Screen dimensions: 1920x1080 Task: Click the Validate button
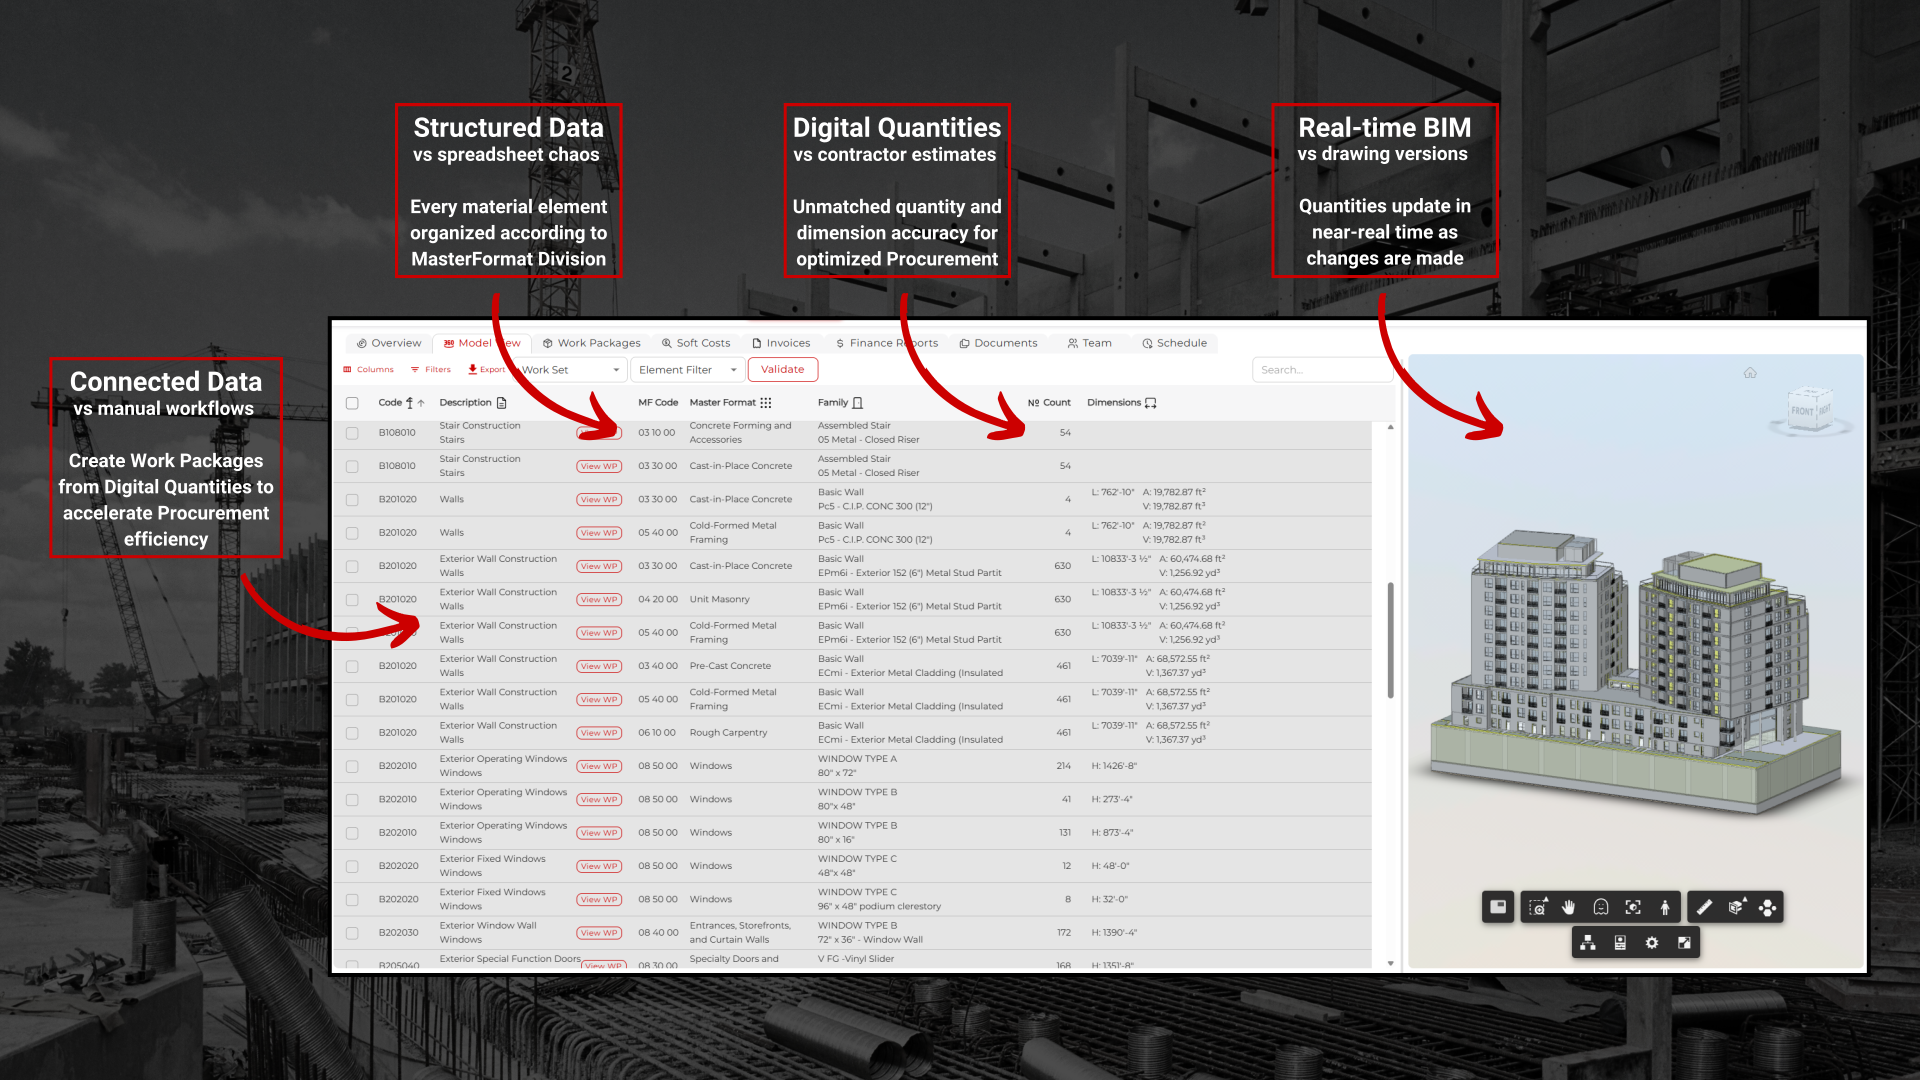pos(783,370)
